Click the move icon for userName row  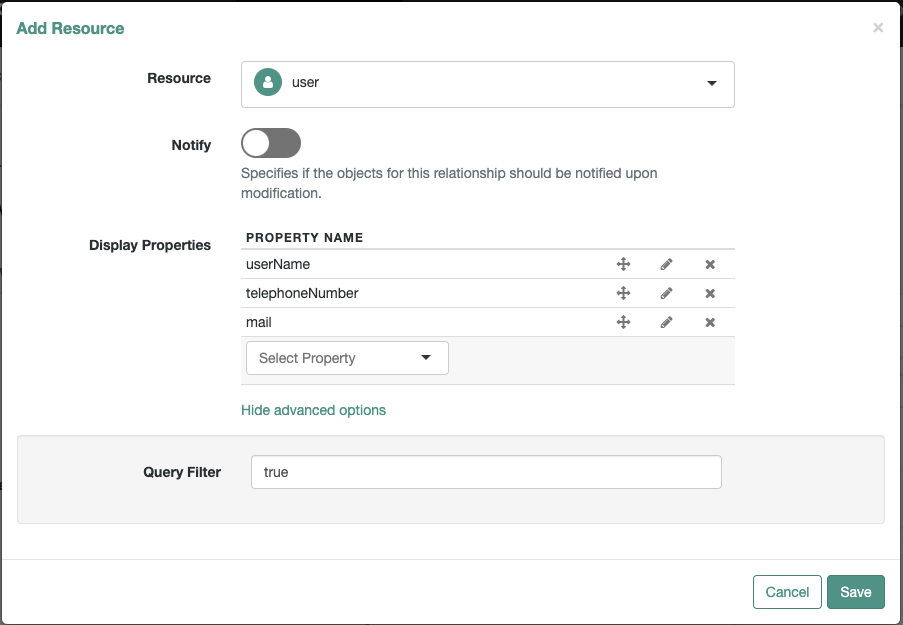click(623, 265)
